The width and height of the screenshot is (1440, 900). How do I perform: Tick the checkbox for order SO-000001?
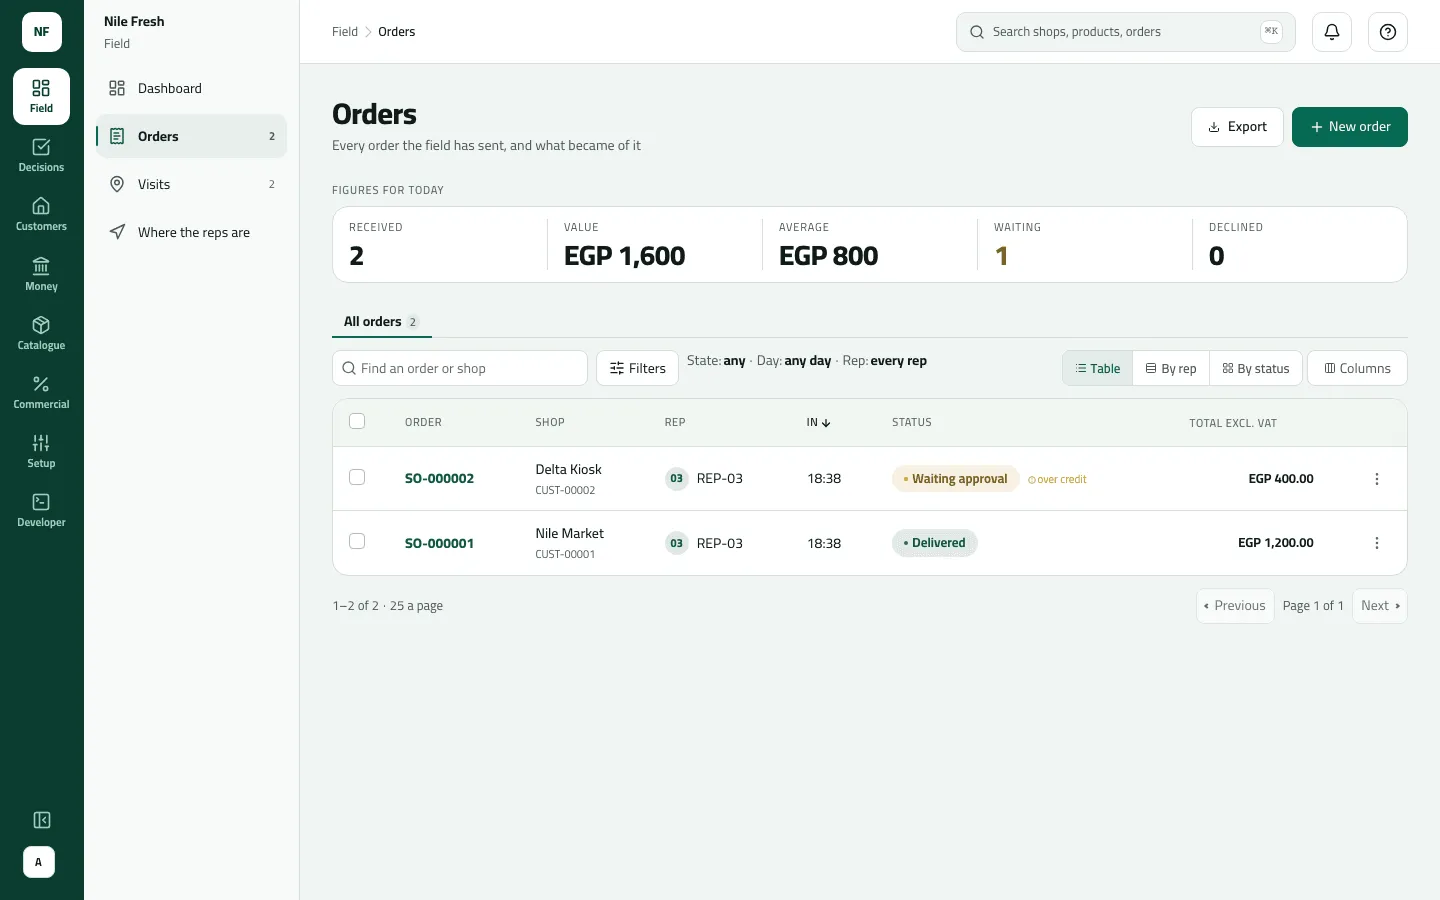[x=357, y=541]
